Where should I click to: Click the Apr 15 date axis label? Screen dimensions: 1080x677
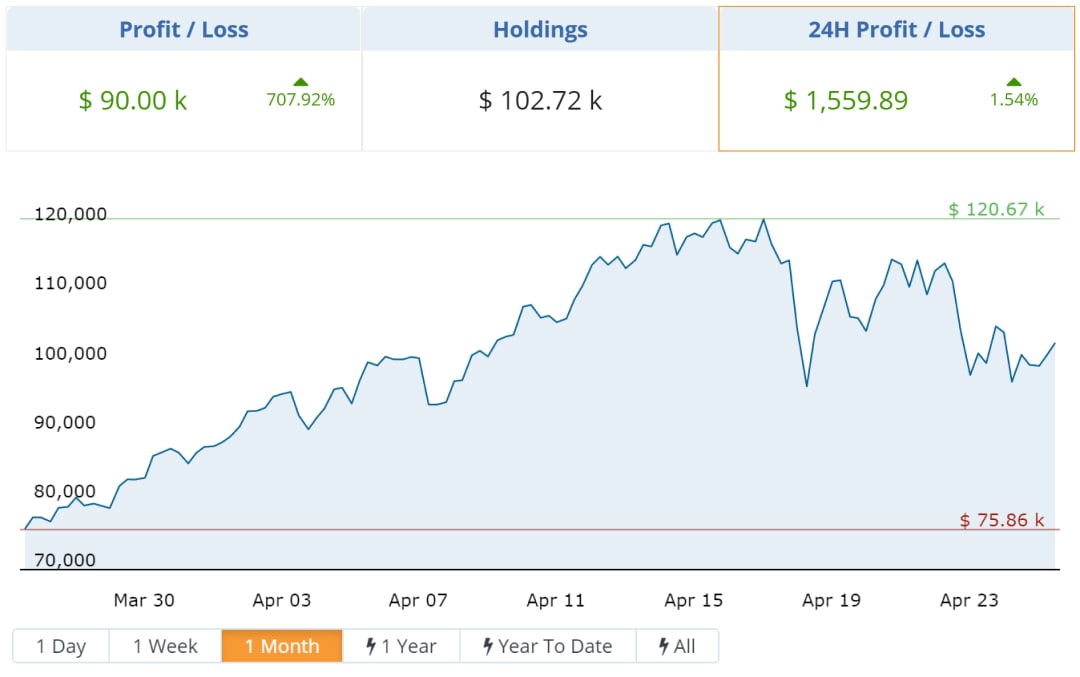click(x=693, y=600)
